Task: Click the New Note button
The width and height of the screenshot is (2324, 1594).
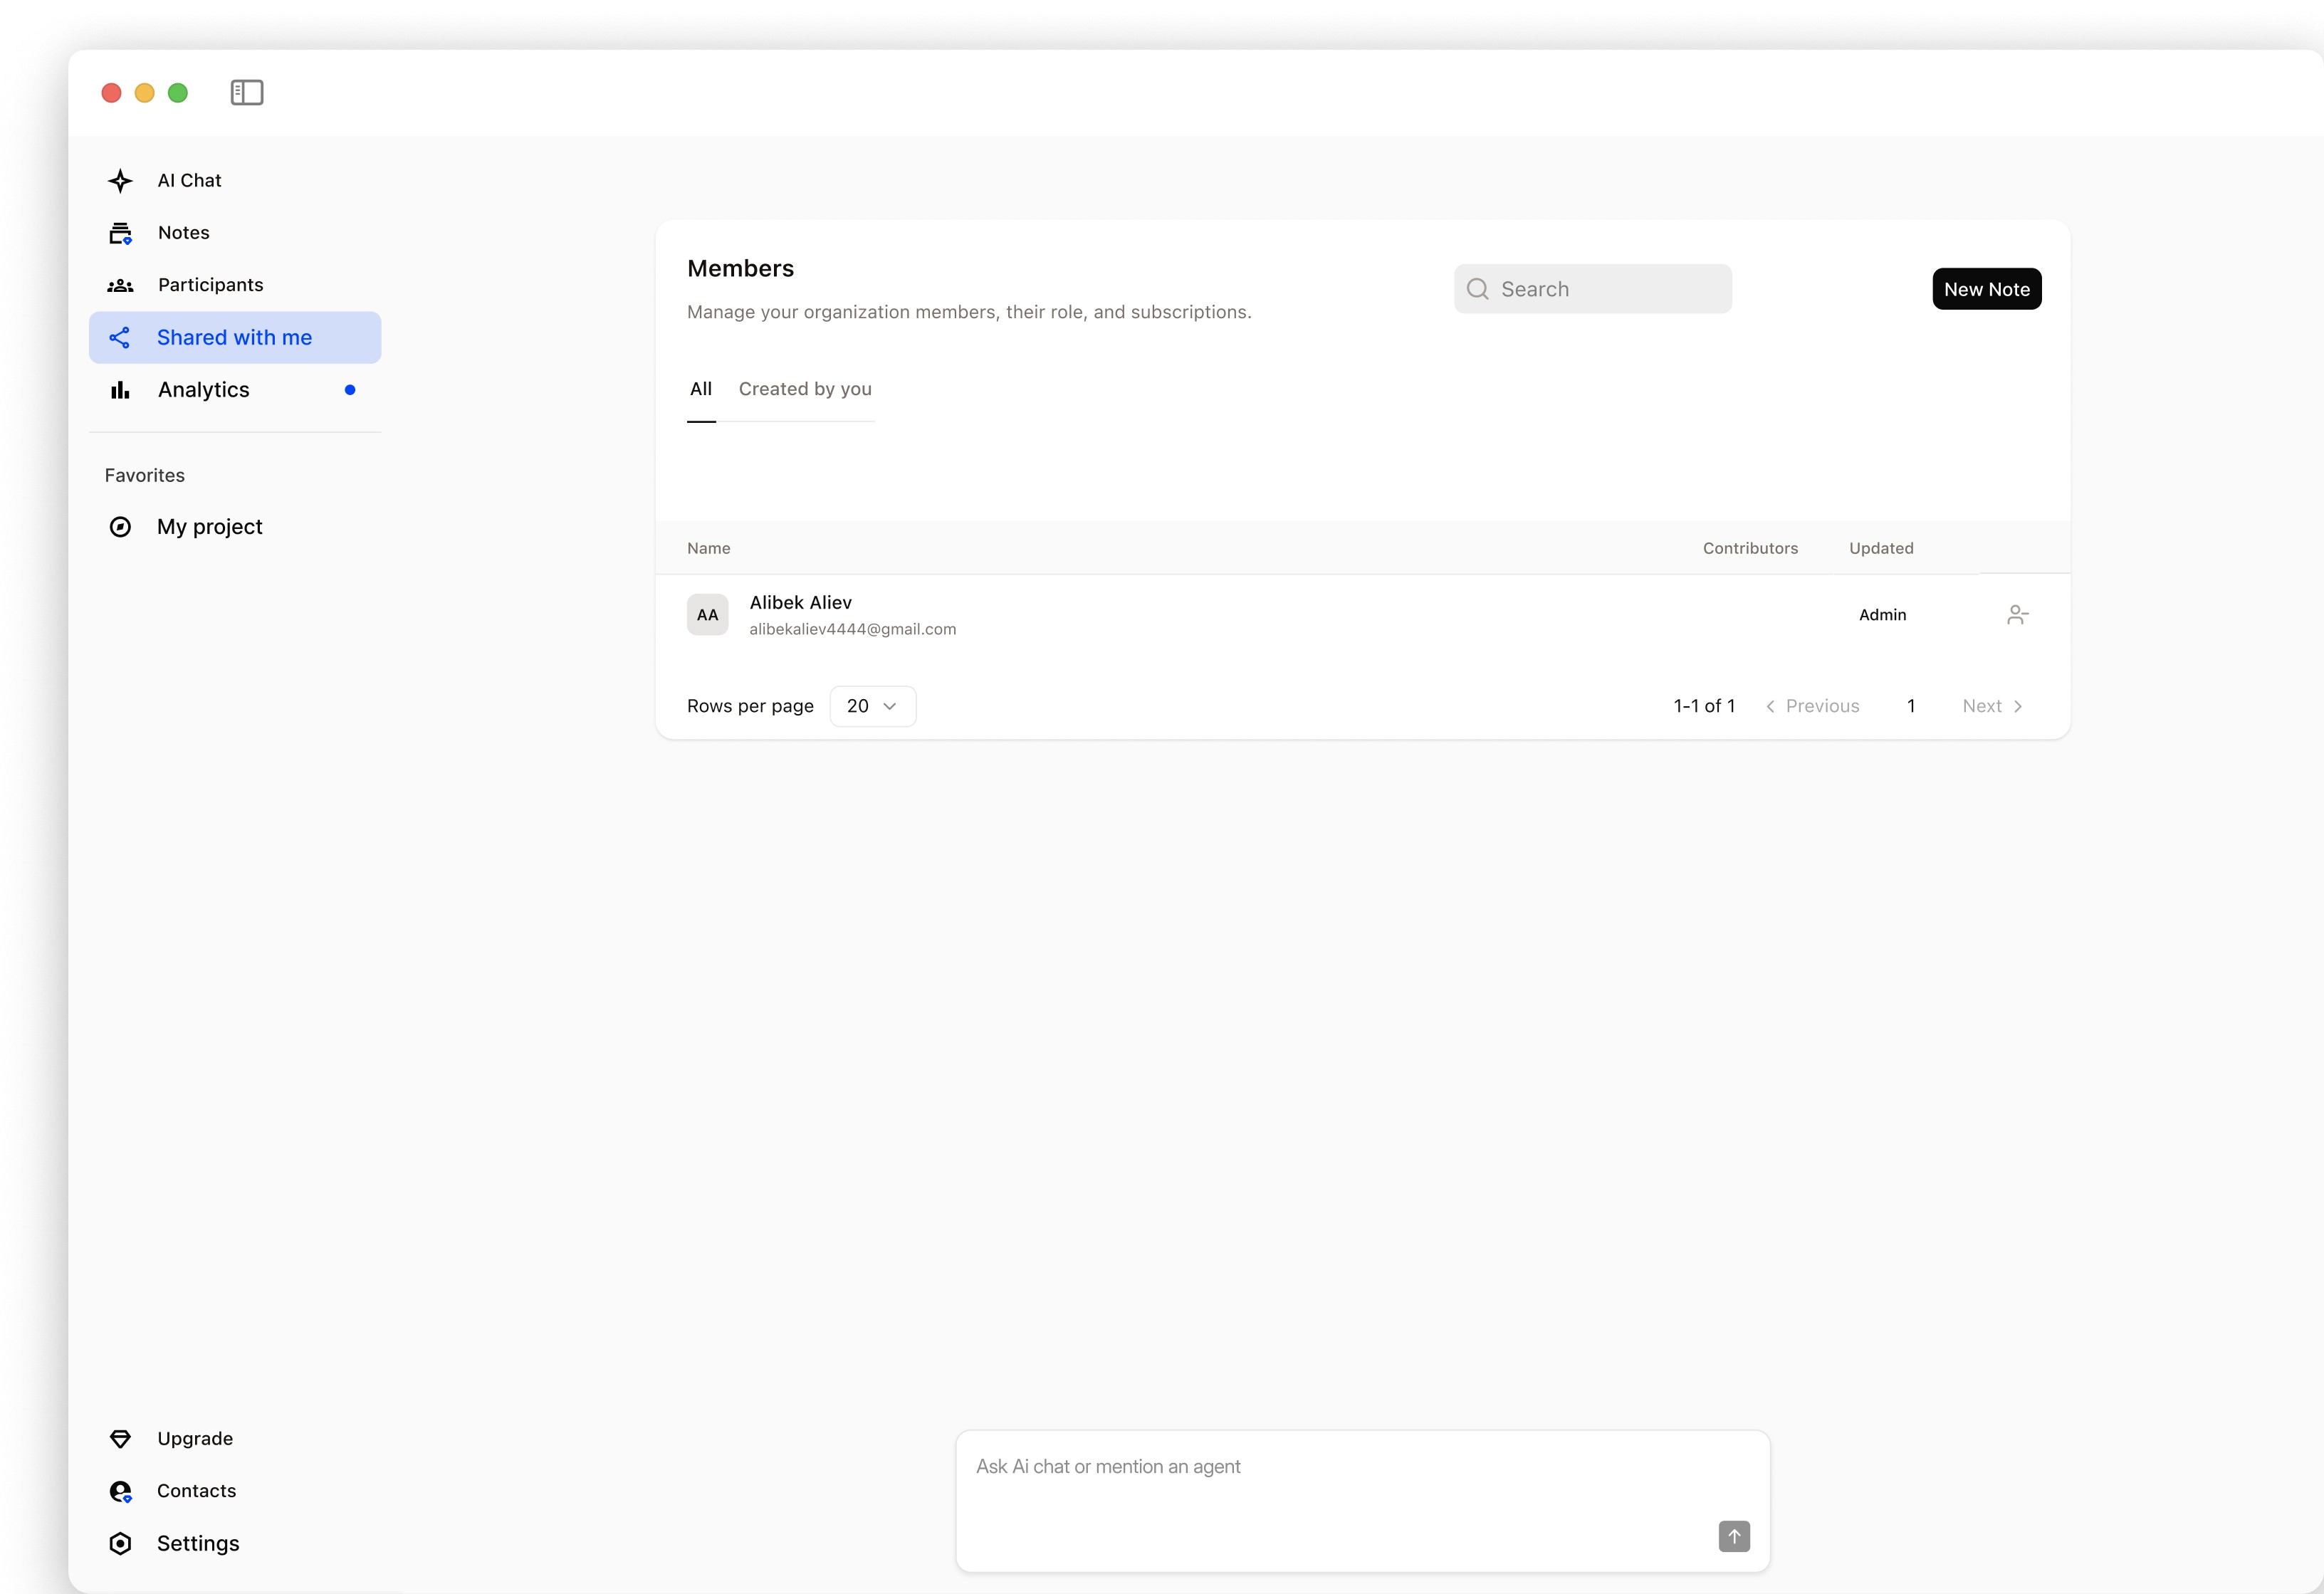Action: pos(1986,289)
